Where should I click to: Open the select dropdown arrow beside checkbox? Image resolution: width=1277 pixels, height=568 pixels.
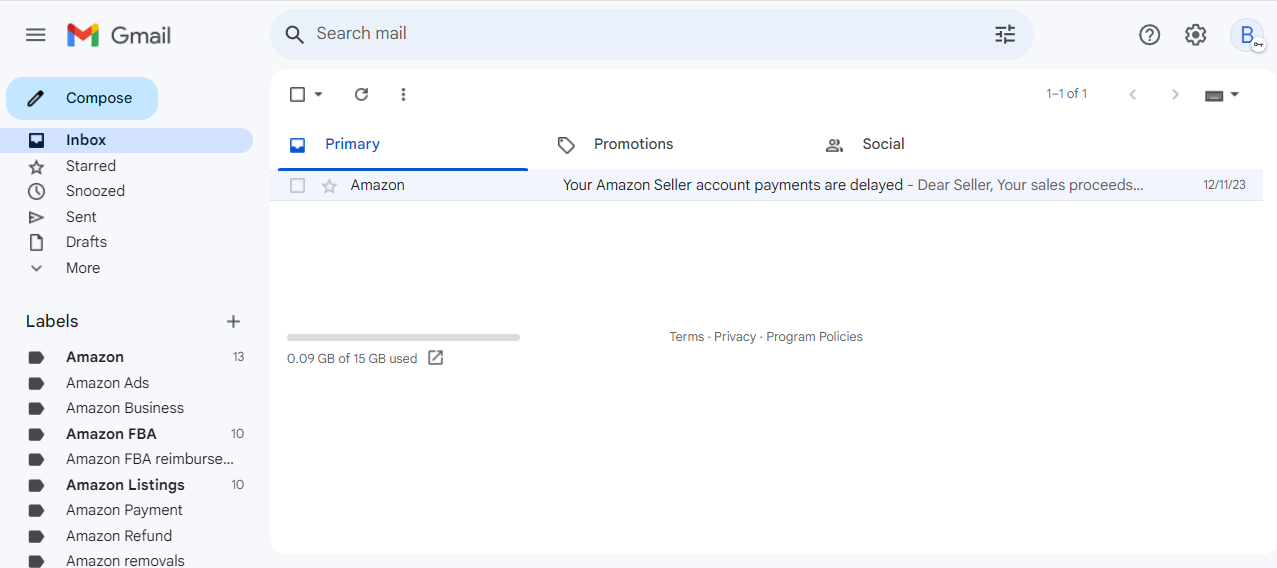[319, 94]
